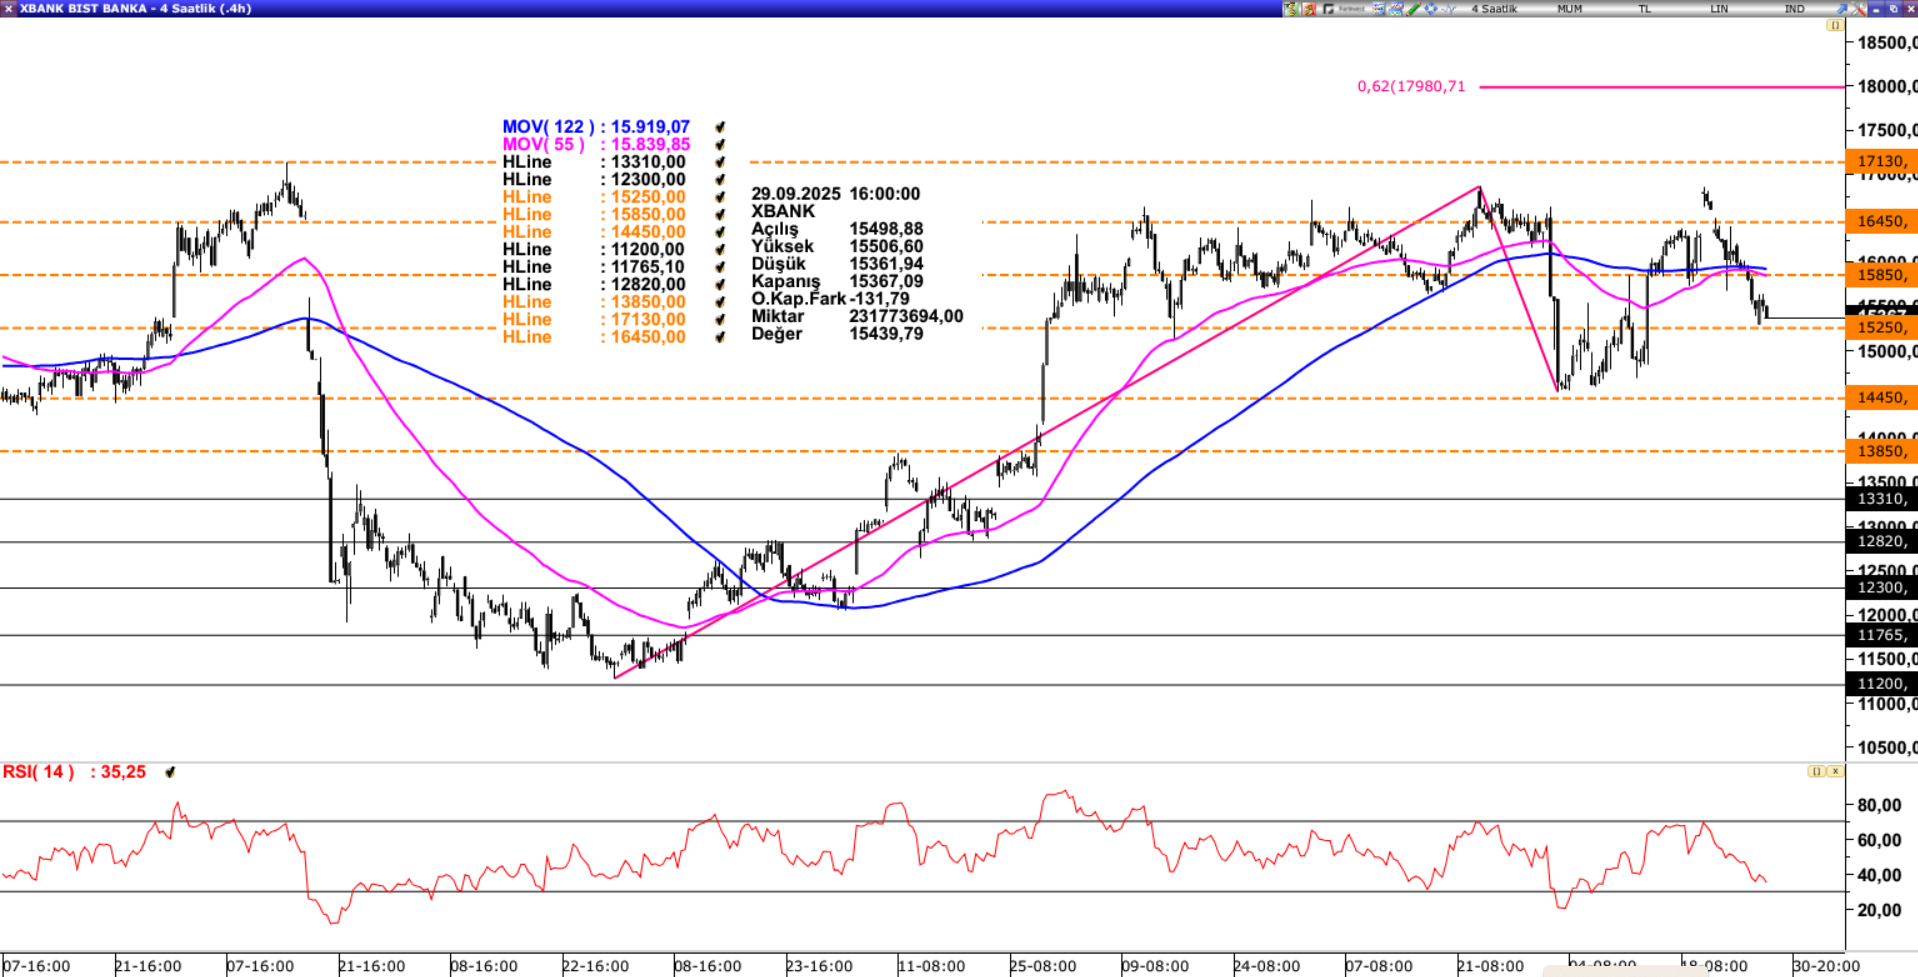Open the 4 Saatlik timeframe dropdown

click(x=1494, y=9)
